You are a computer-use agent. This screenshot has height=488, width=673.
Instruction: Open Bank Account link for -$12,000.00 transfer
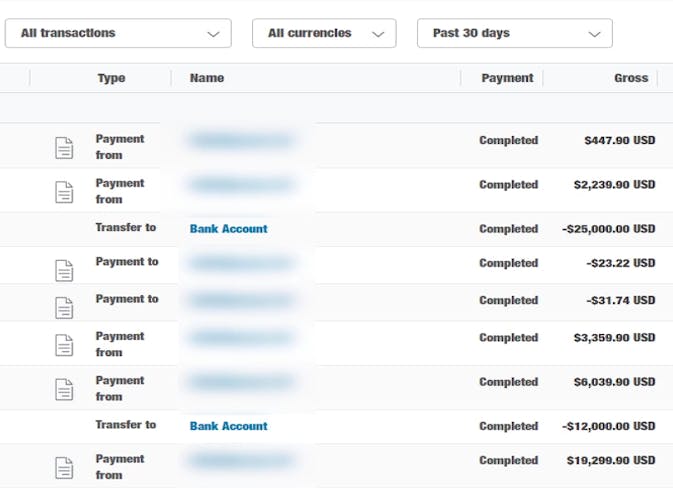click(x=229, y=426)
